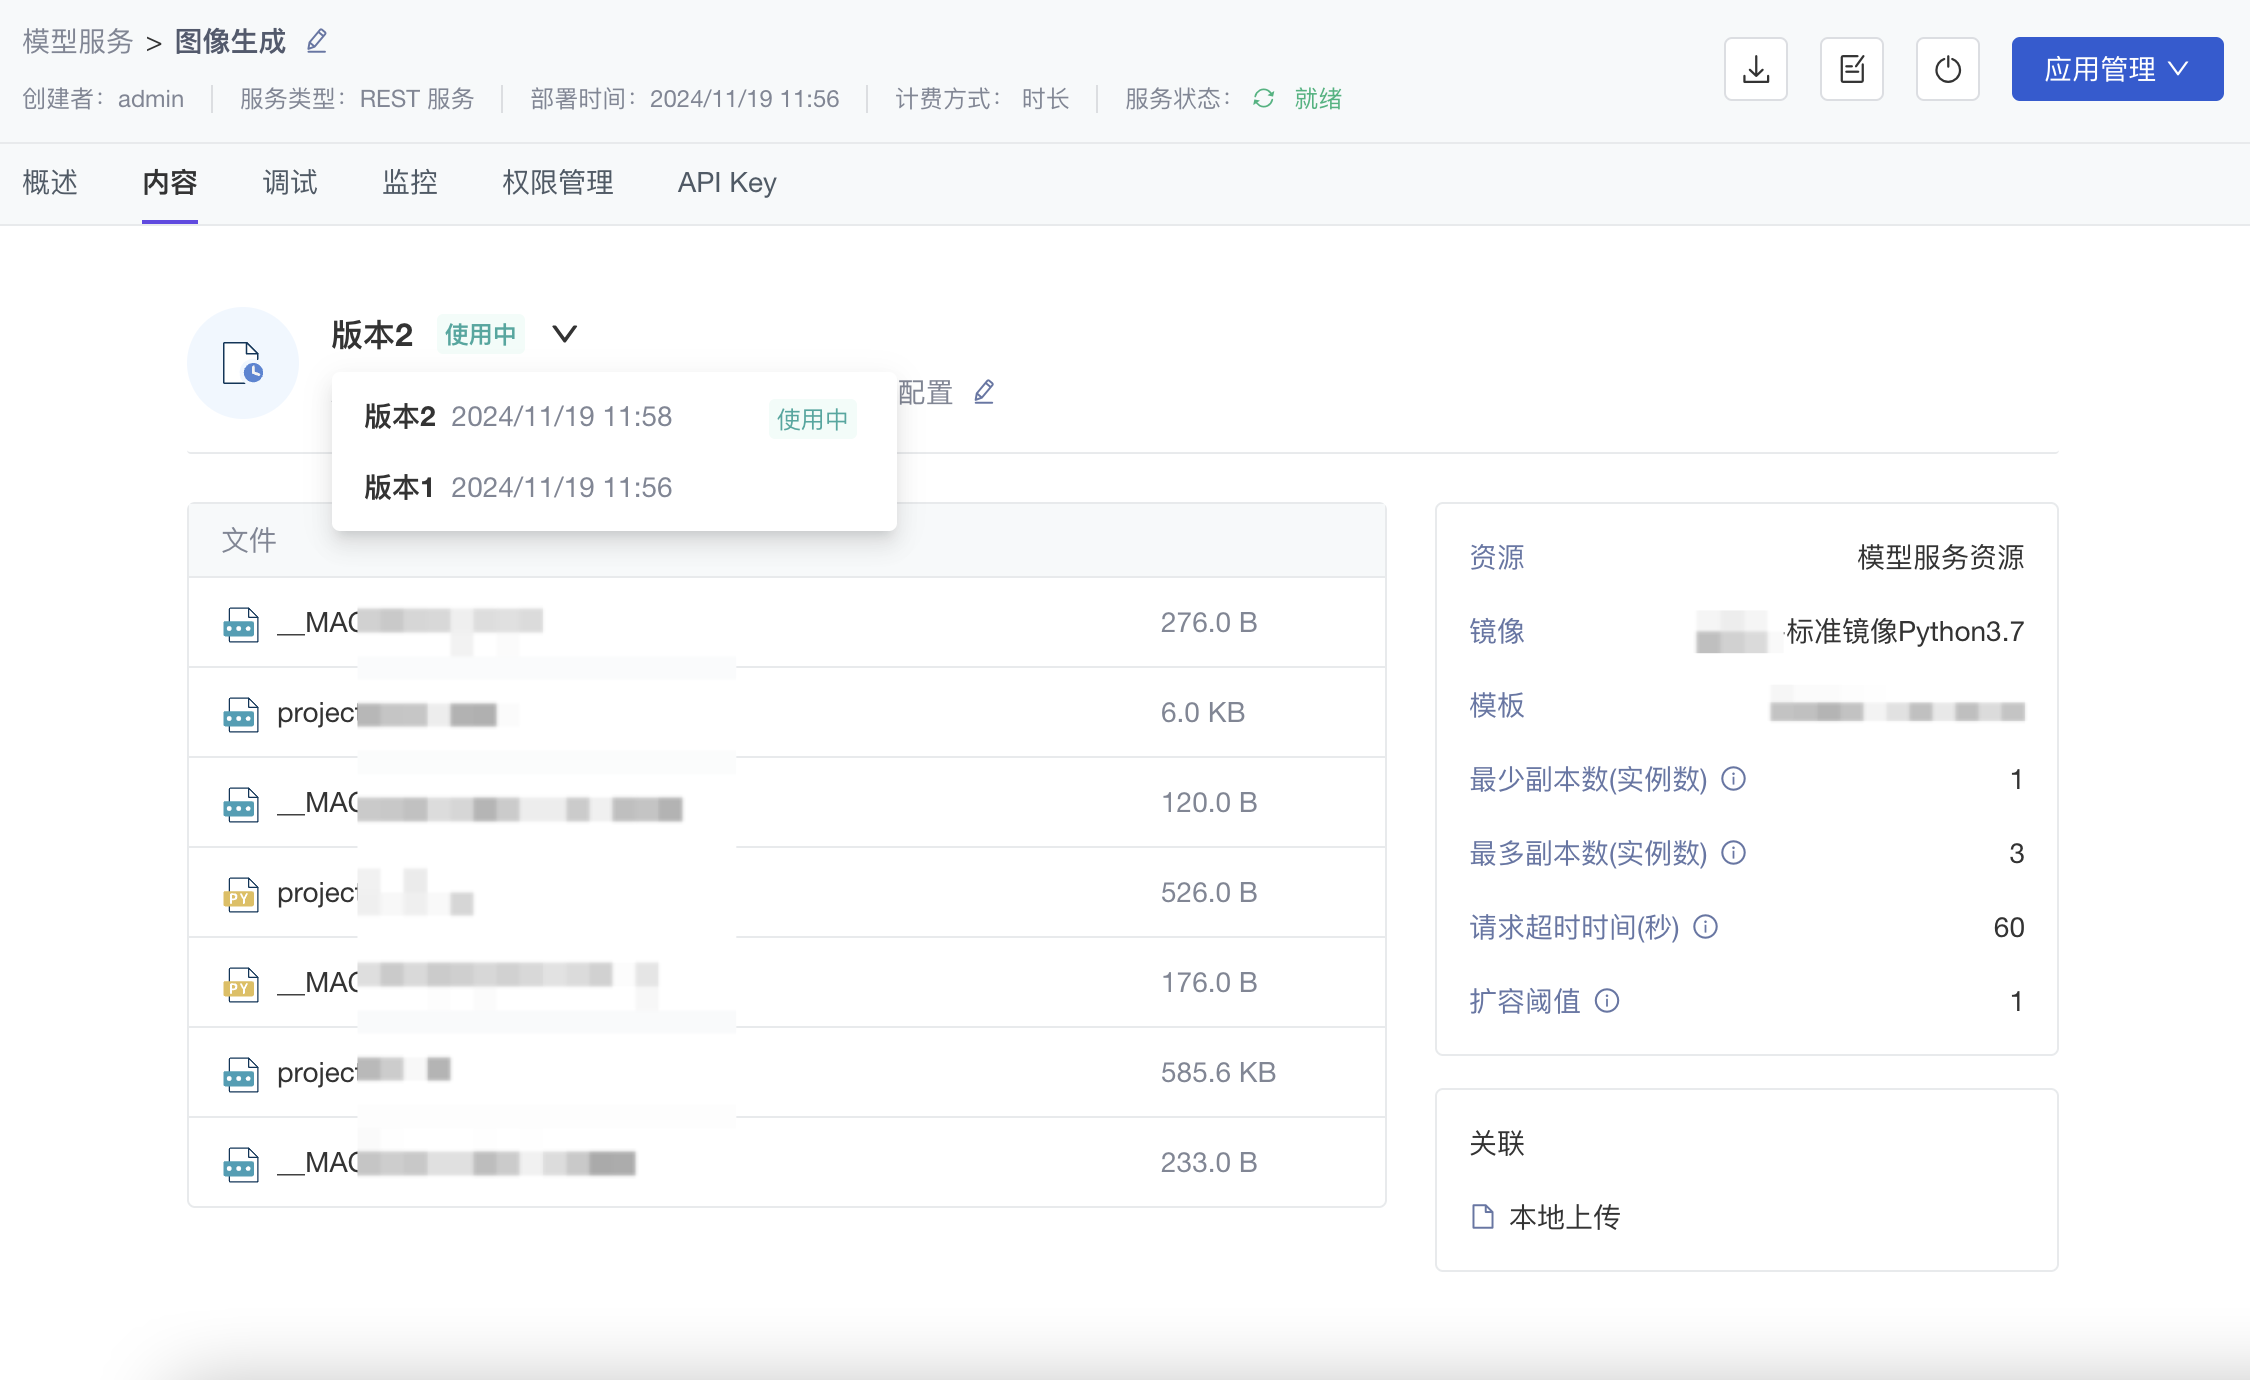Screen dimensions: 2250x1380
Task: Click the 资源 field label
Action: coord(1497,556)
